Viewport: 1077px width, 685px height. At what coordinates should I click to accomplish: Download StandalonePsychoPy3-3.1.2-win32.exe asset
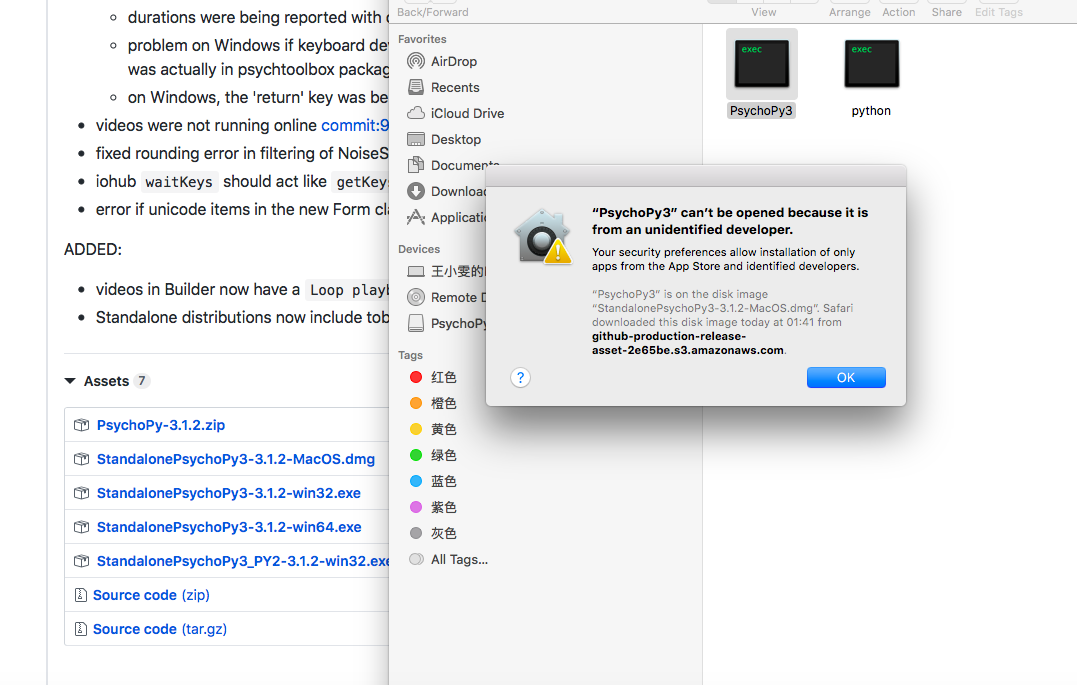click(229, 493)
